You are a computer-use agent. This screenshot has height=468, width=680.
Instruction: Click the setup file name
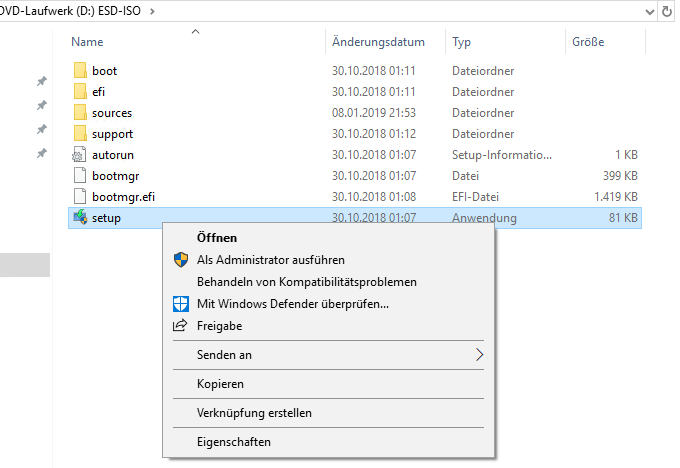(x=106, y=218)
